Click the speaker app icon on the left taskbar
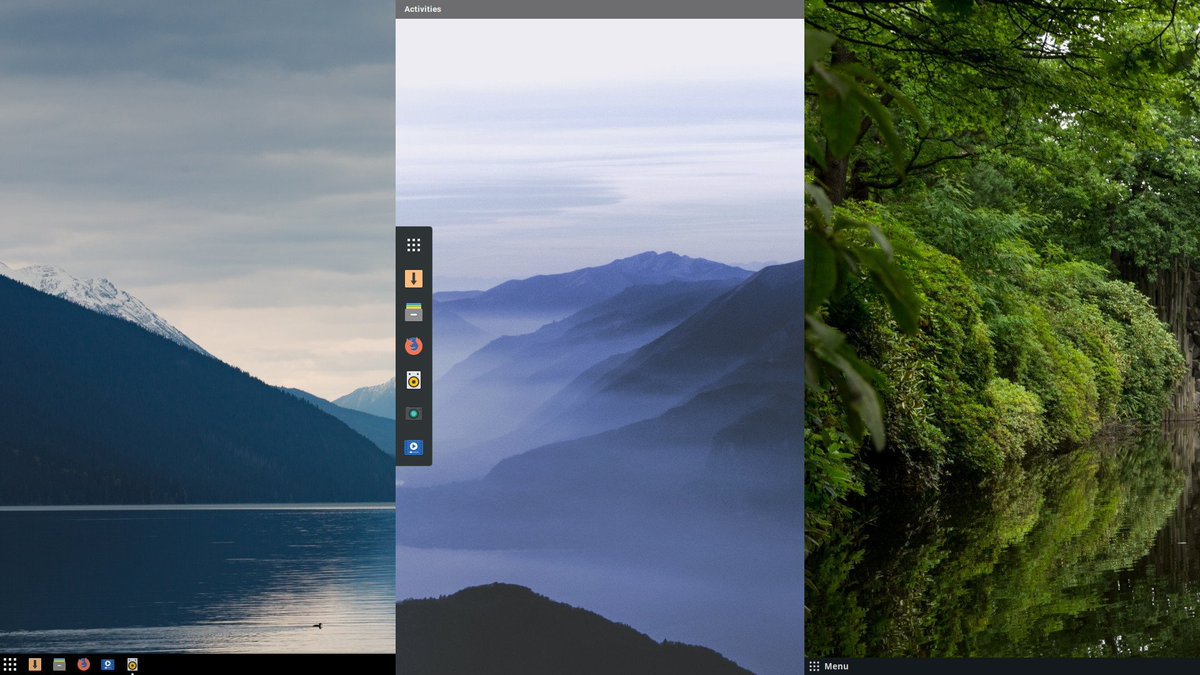The height and width of the screenshot is (675, 1200). click(x=132, y=663)
